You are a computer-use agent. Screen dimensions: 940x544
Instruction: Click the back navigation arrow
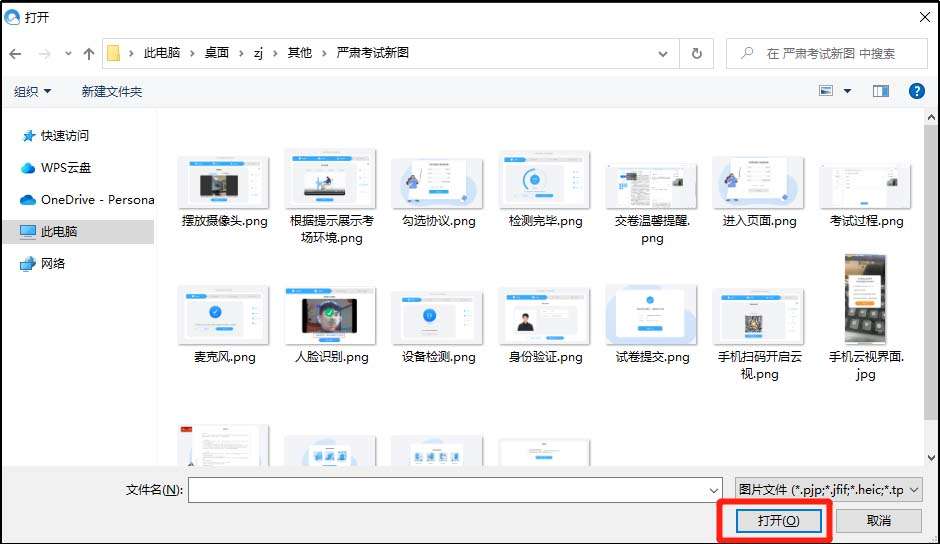(x=16, y=54)
